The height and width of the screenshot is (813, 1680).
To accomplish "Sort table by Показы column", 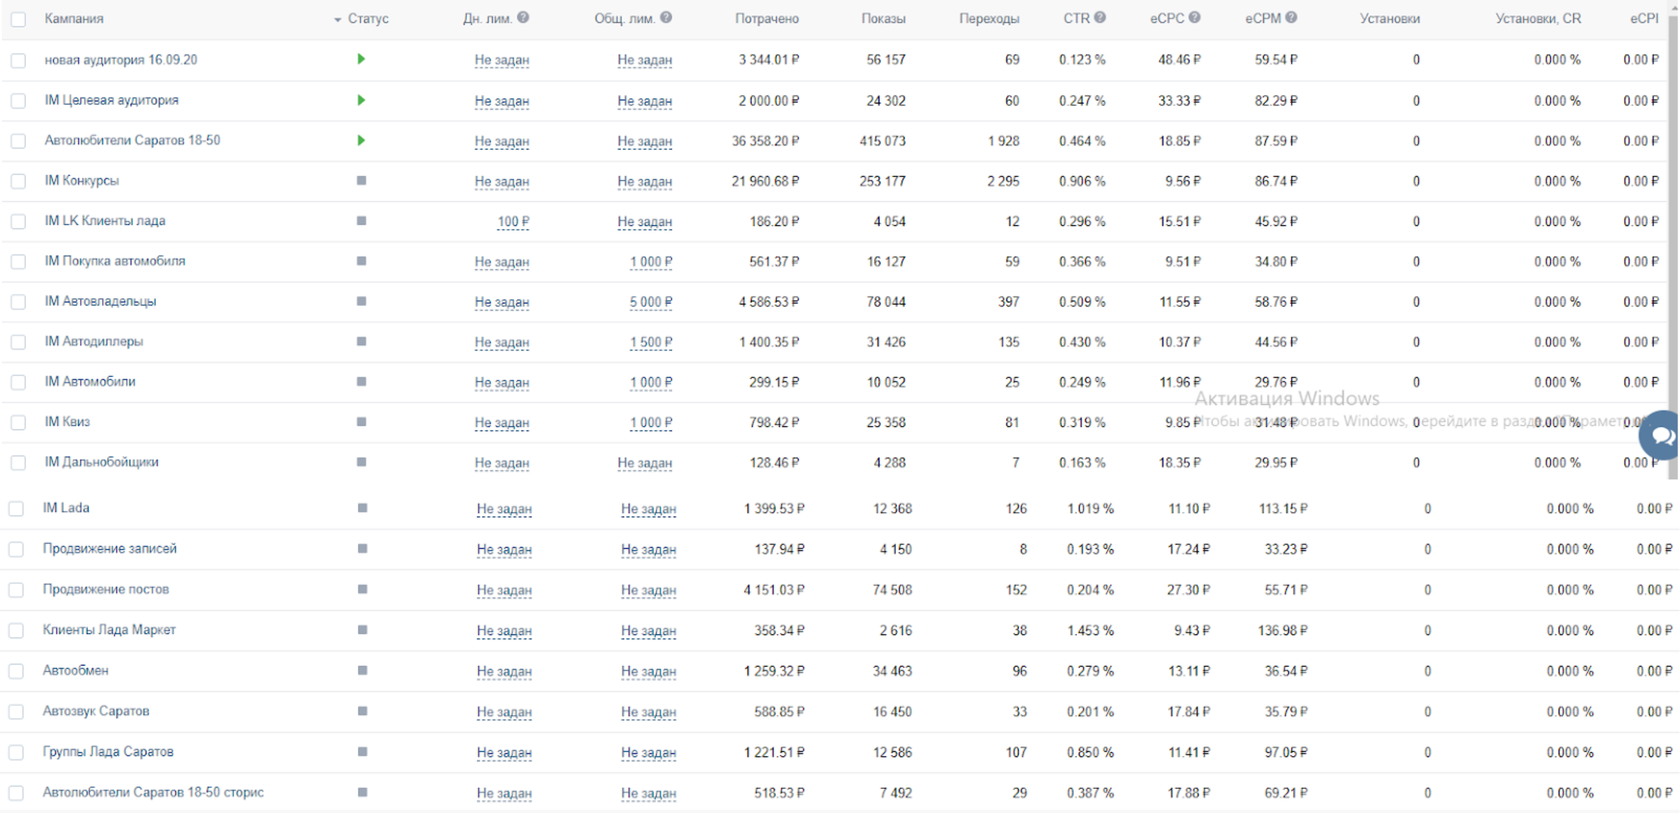I will pos(882,19).
